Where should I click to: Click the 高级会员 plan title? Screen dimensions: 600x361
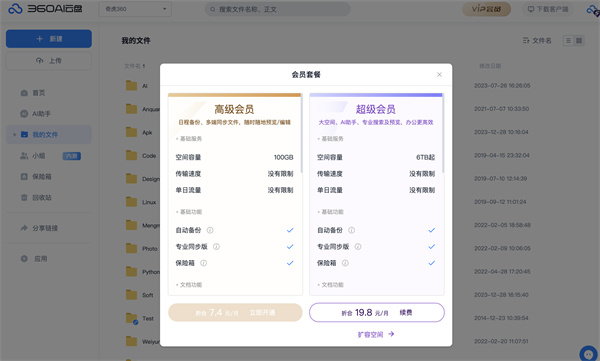(234, 109)
